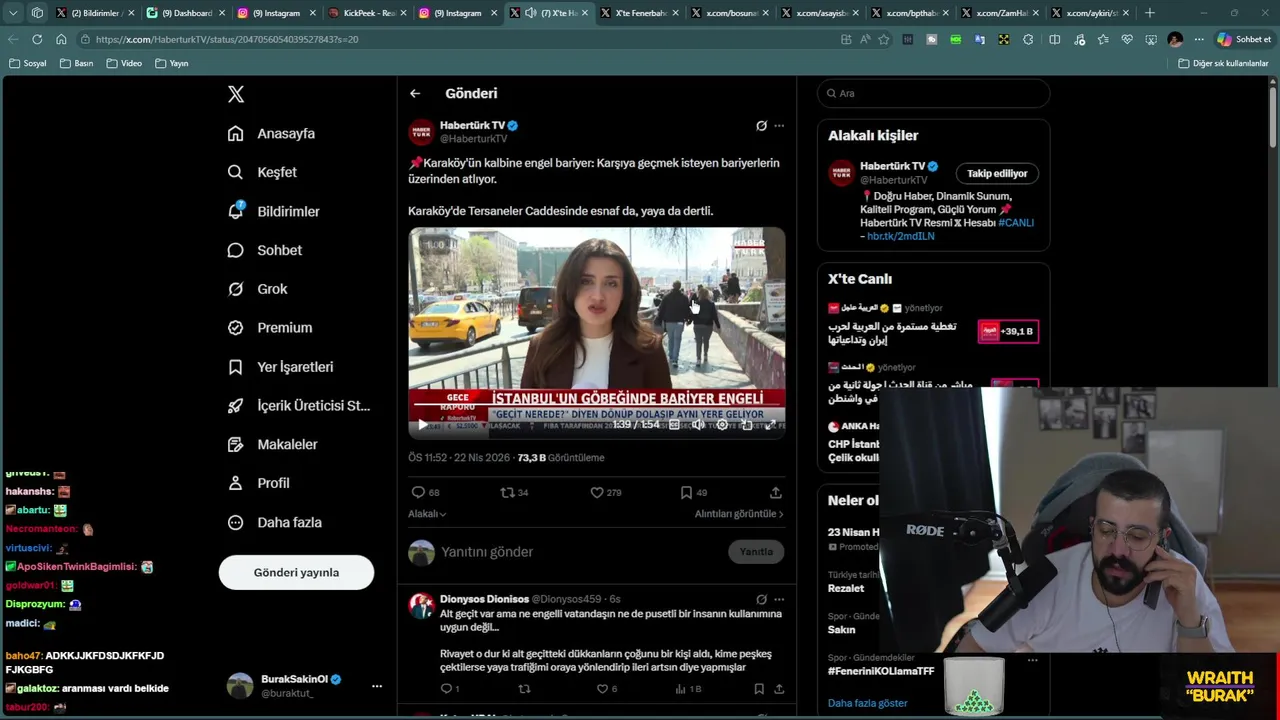Open Bildirimler notifications
Image resolution: width=1280 pixels, height=720 pixels.
[x=274, y=211]
